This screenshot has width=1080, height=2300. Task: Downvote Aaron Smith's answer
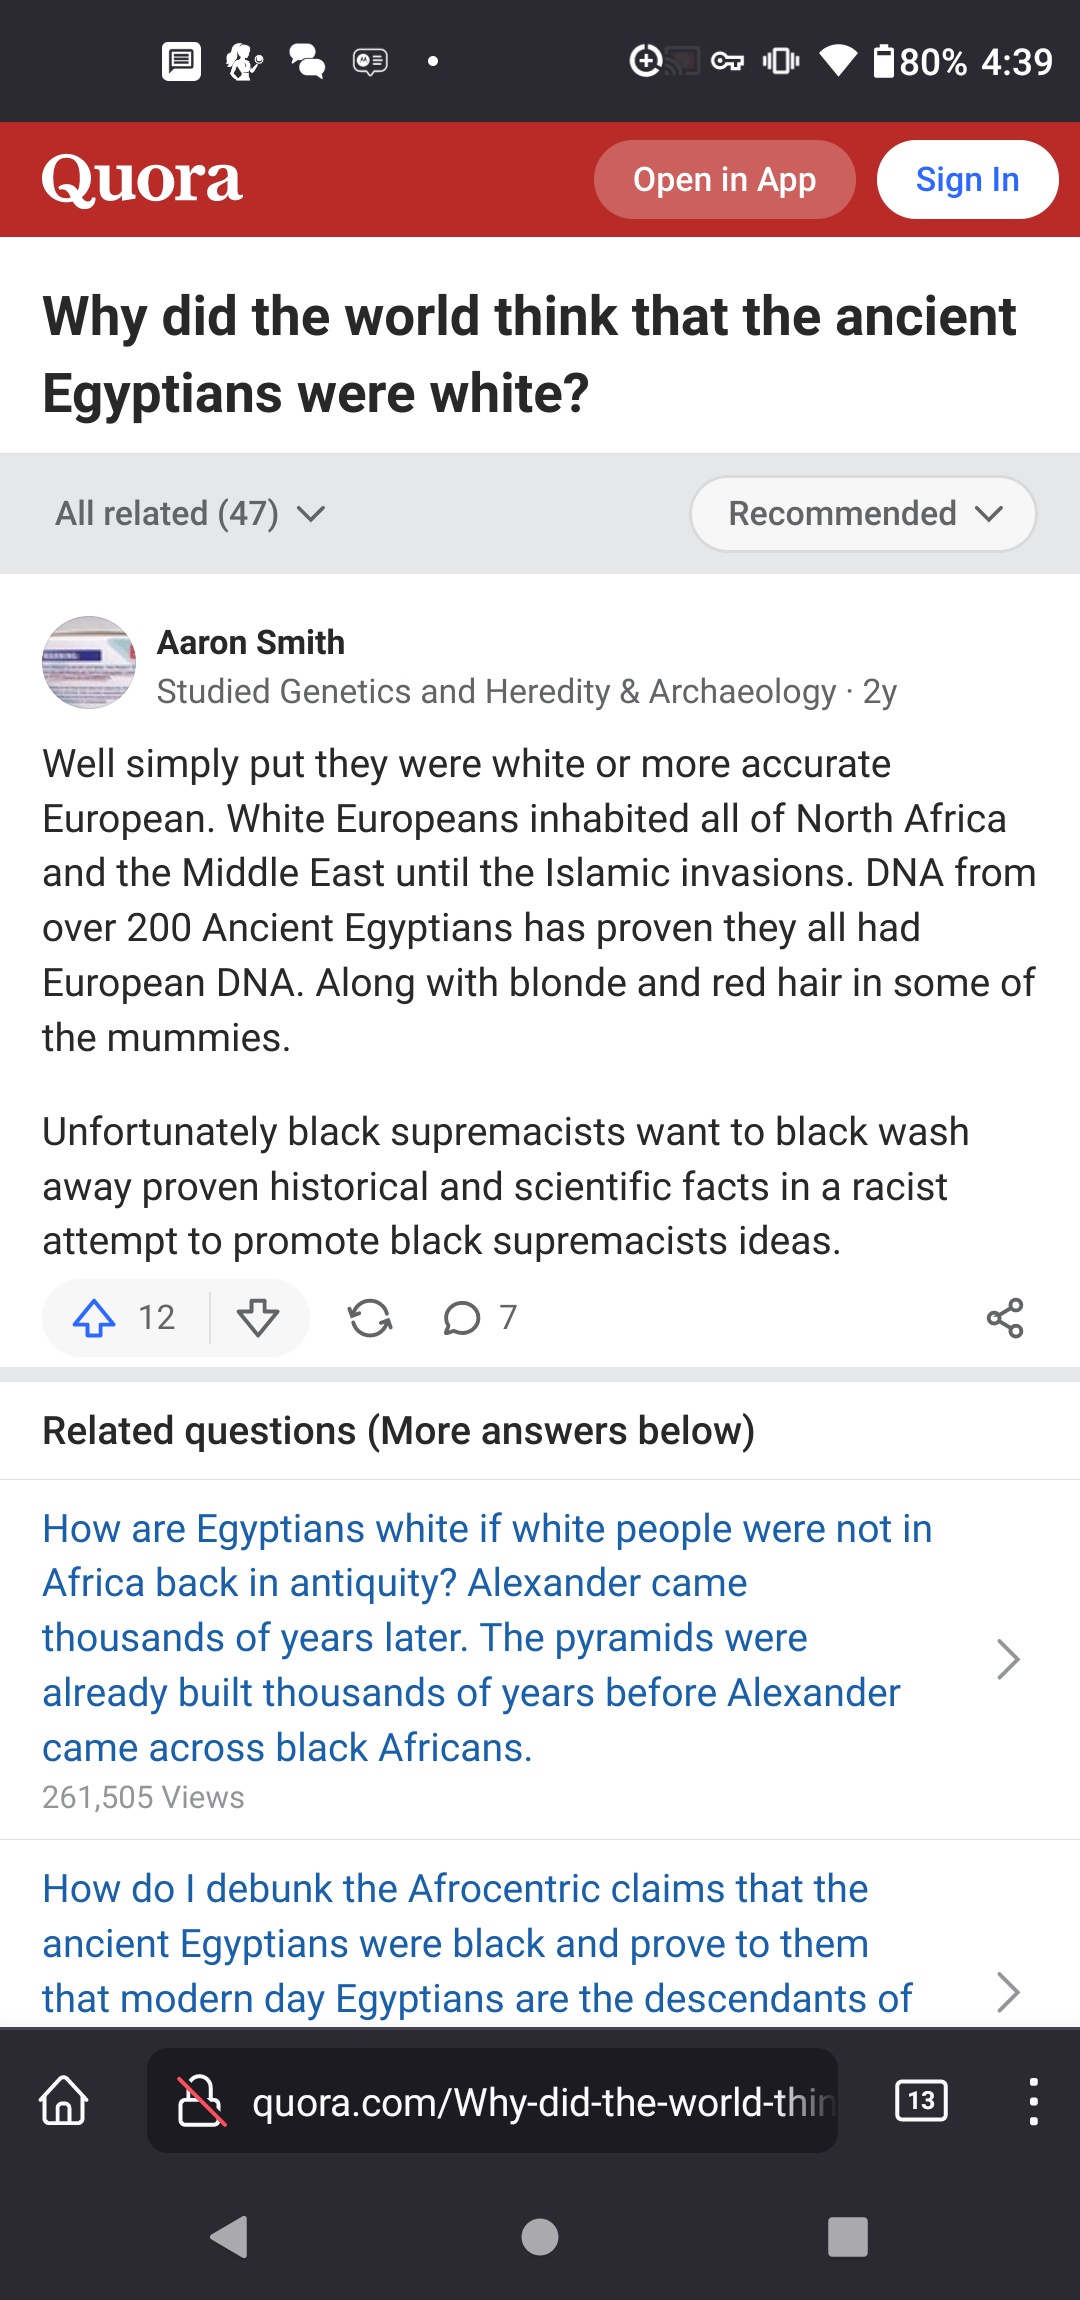coord(258,1318)
